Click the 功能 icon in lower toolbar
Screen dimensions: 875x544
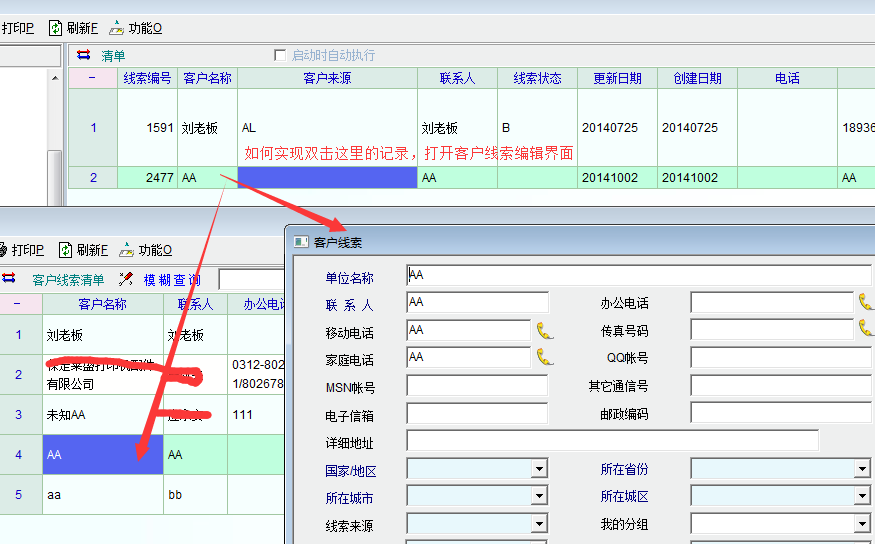click(127, 250)
